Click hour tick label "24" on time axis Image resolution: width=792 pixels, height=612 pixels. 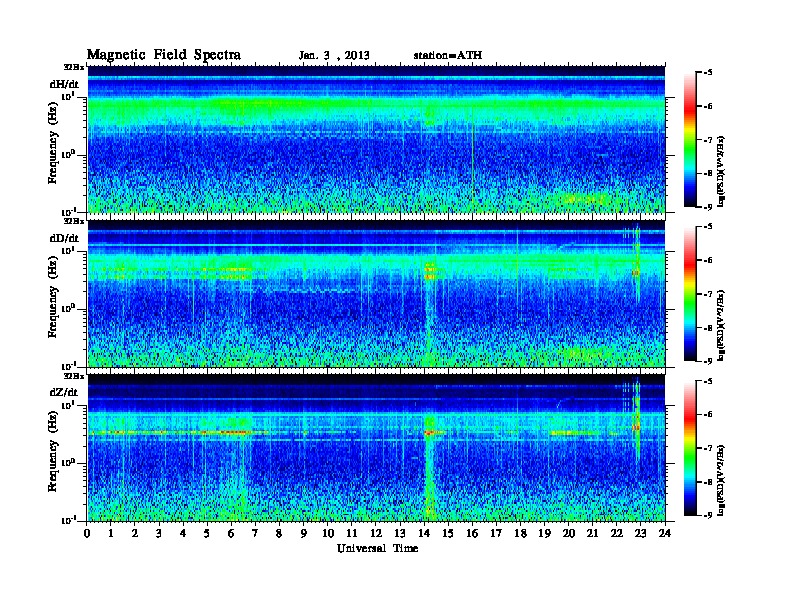click(665, 533)
